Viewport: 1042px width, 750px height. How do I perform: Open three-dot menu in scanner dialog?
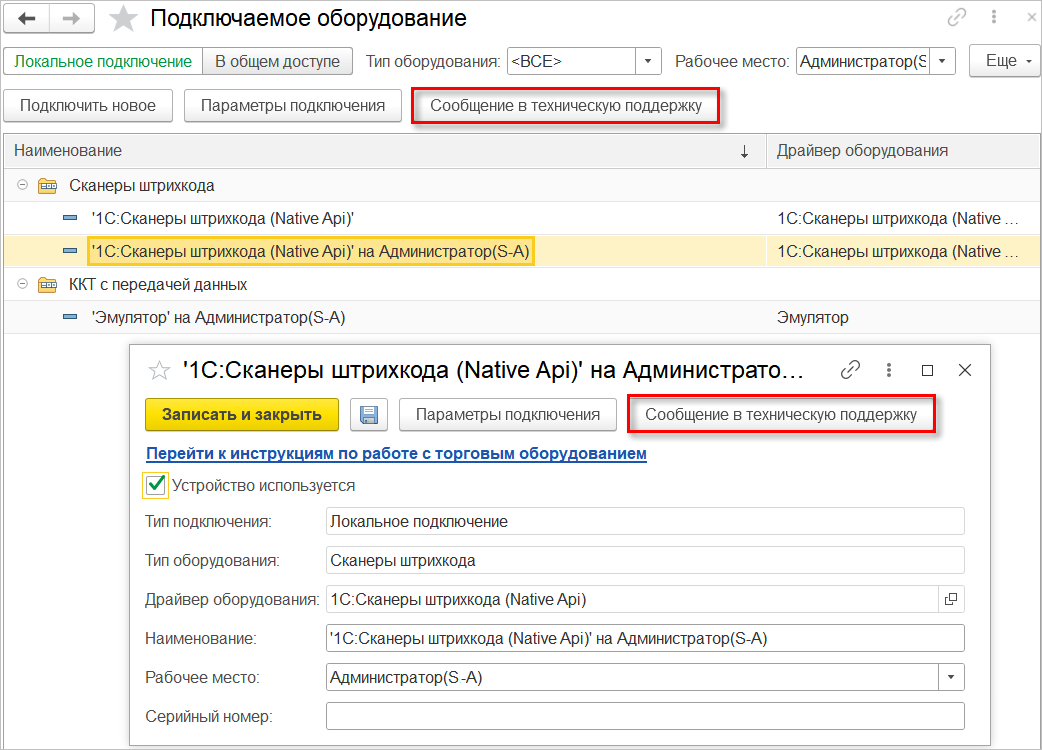[889, 370]
